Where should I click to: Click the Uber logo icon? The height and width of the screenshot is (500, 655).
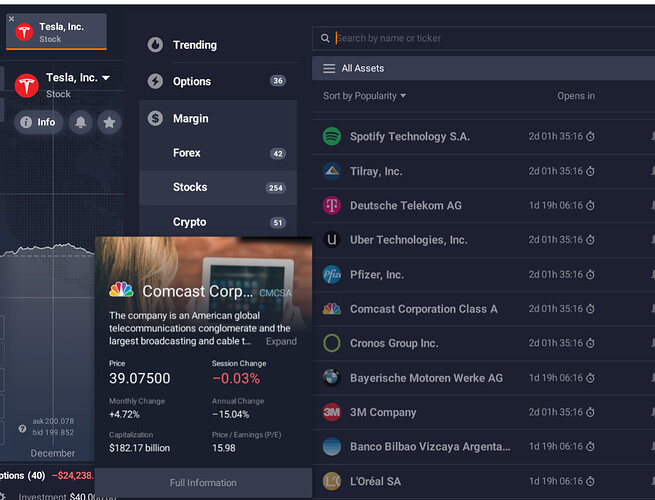click(332, 240)
